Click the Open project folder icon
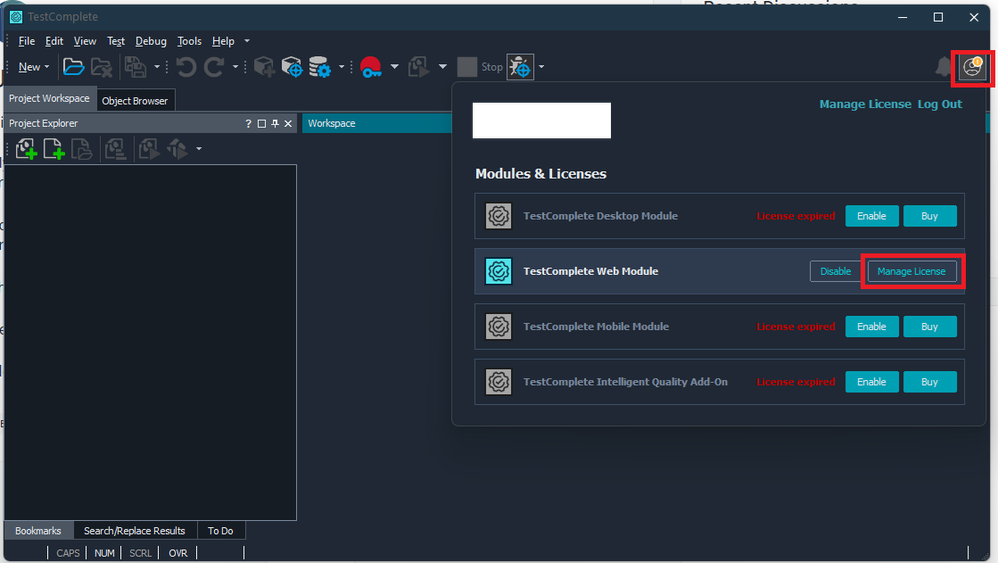 [x=73, y=67]
